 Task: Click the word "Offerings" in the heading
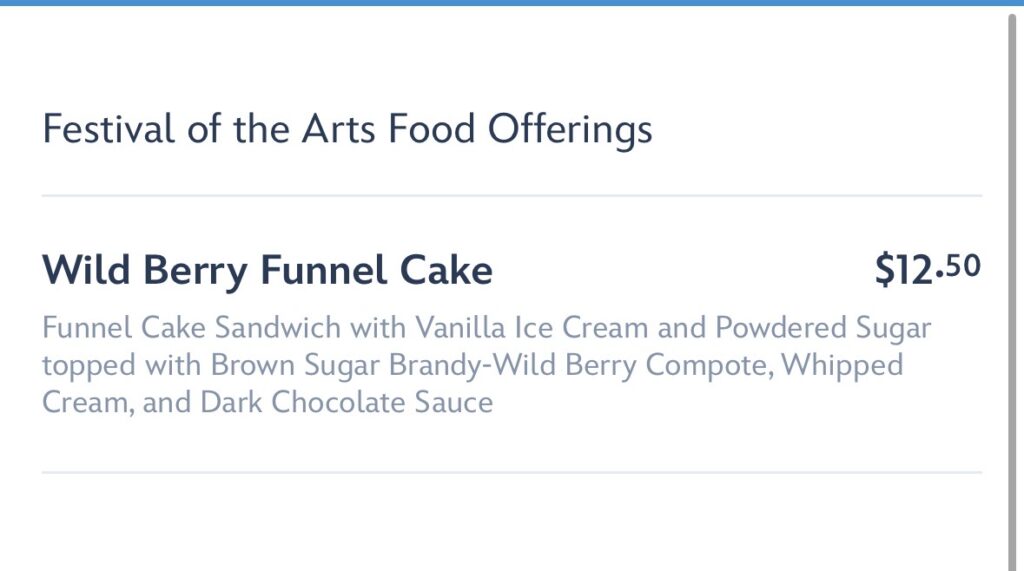click(x=570, y=130)
